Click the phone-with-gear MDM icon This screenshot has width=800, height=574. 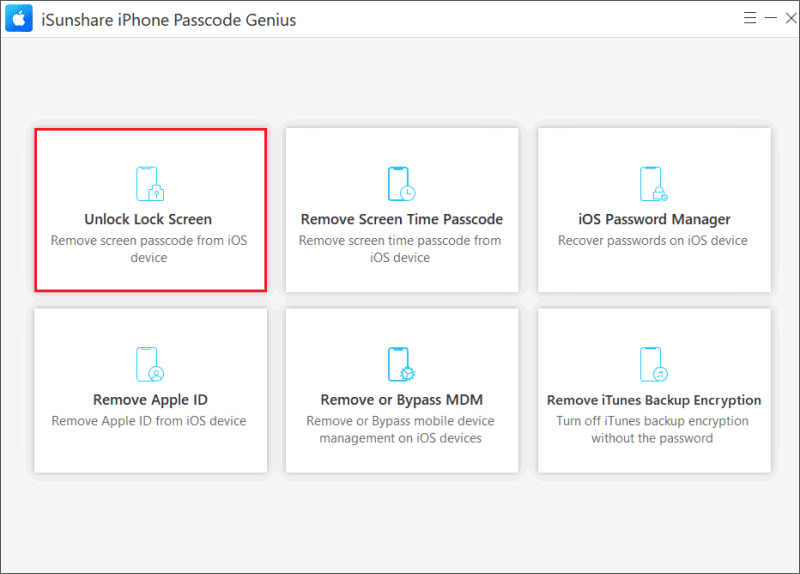point(402,365)
